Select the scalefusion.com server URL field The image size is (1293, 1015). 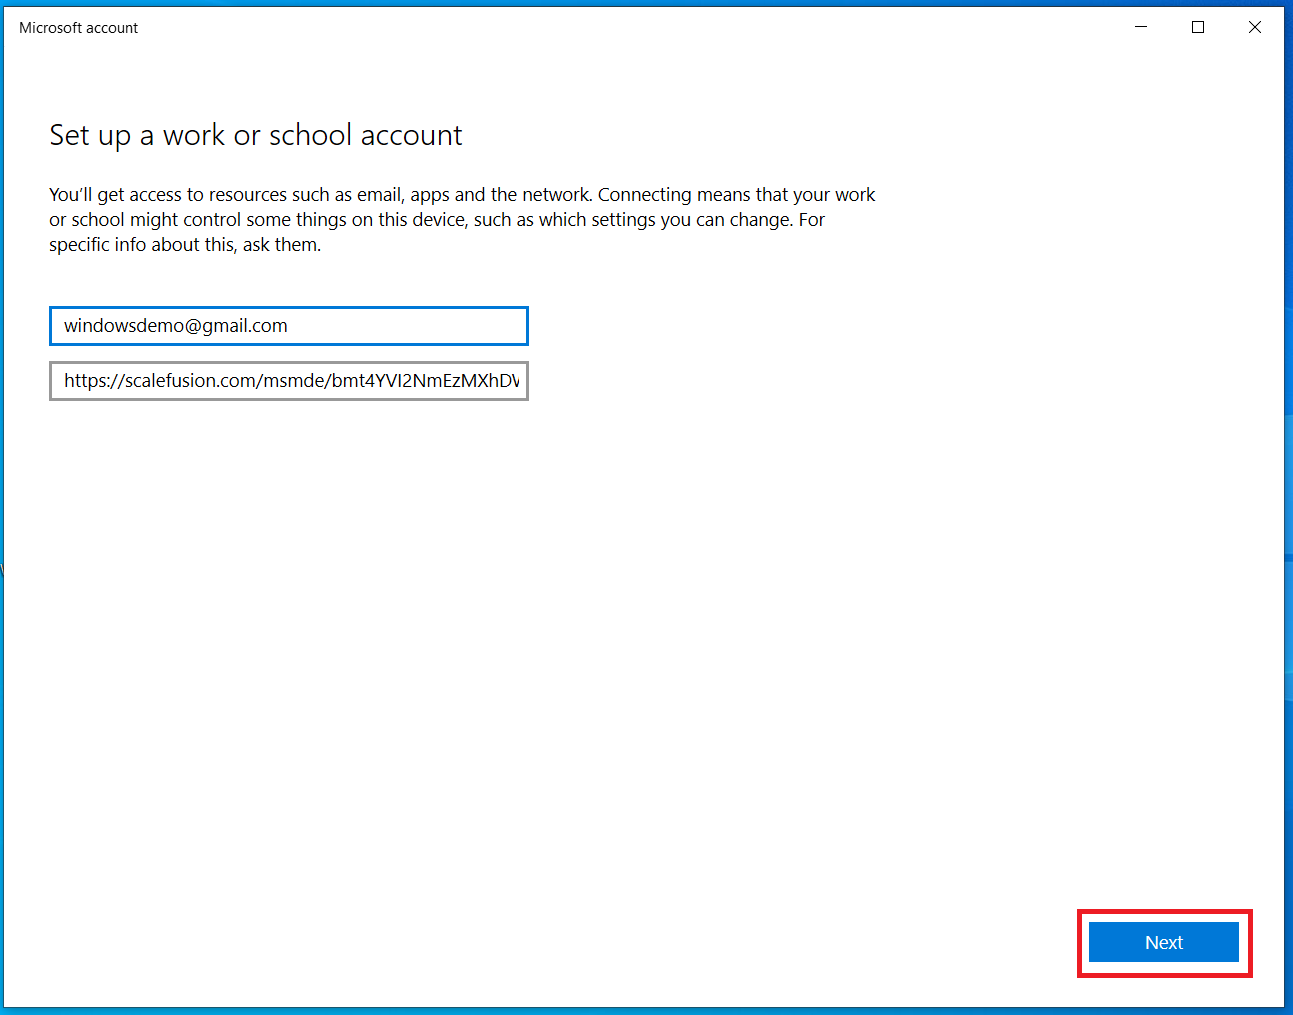click(x=289, y=381)
